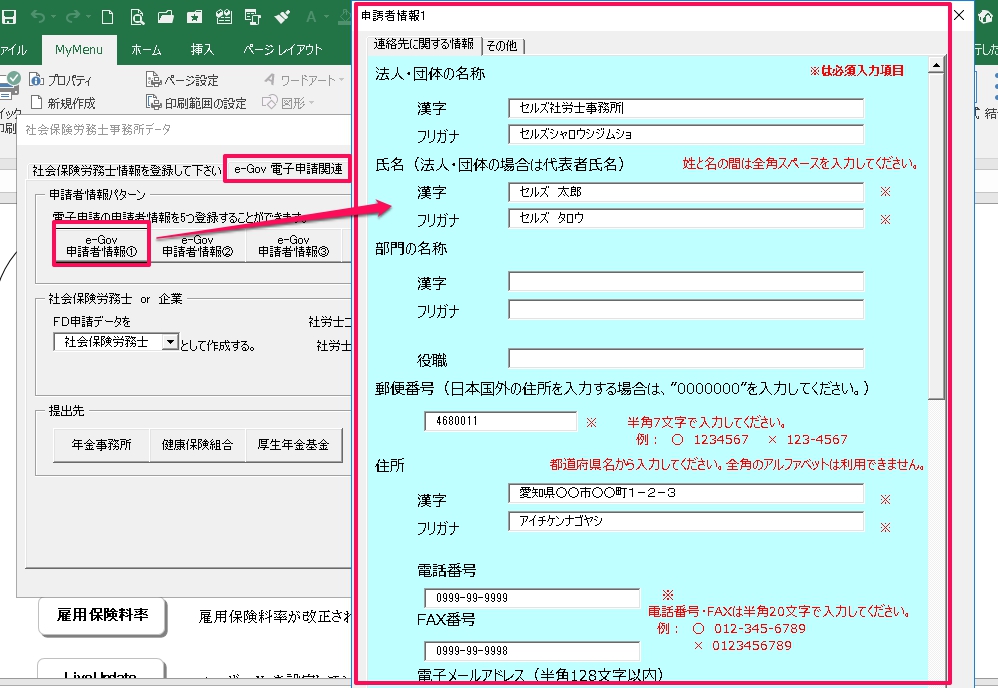Click the 氏名 フリガナ field (セルズ タロウ)
Viewport: 998px width, 688px height.
click(x=686, y=218)
